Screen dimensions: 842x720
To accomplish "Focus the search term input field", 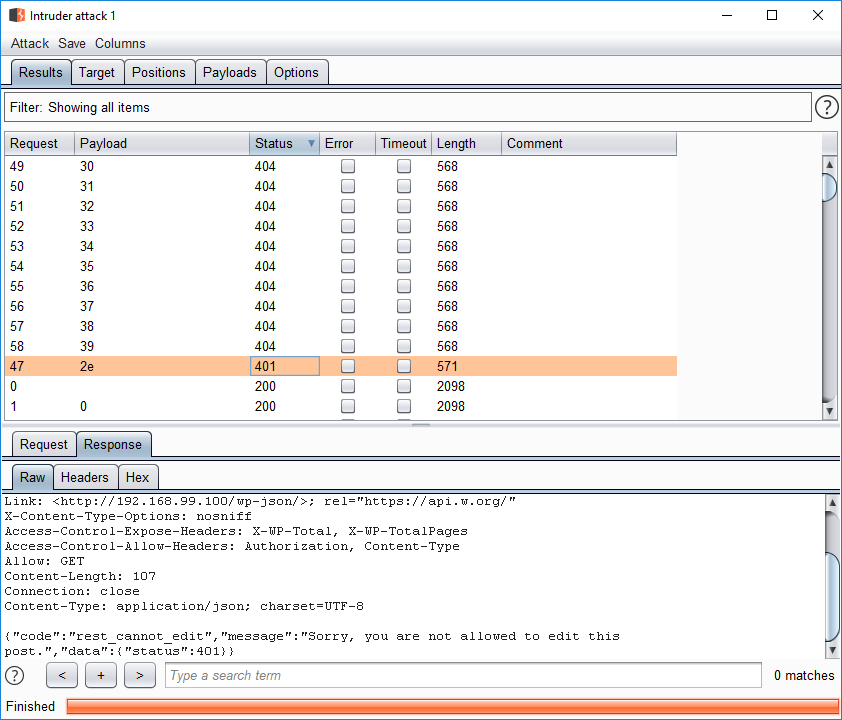I will (x=463, y=675).
